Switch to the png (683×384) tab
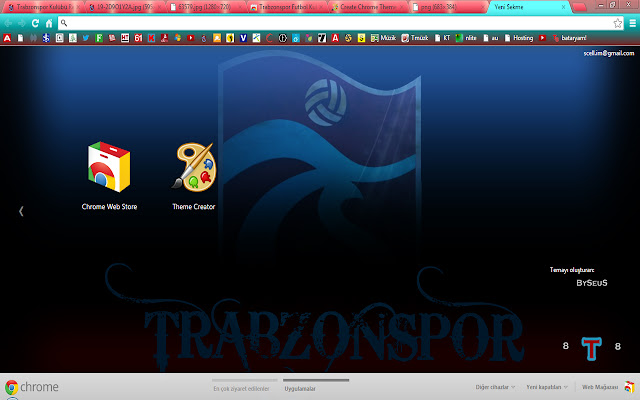This screenshot has width=640, height=400. coord(447,7)
